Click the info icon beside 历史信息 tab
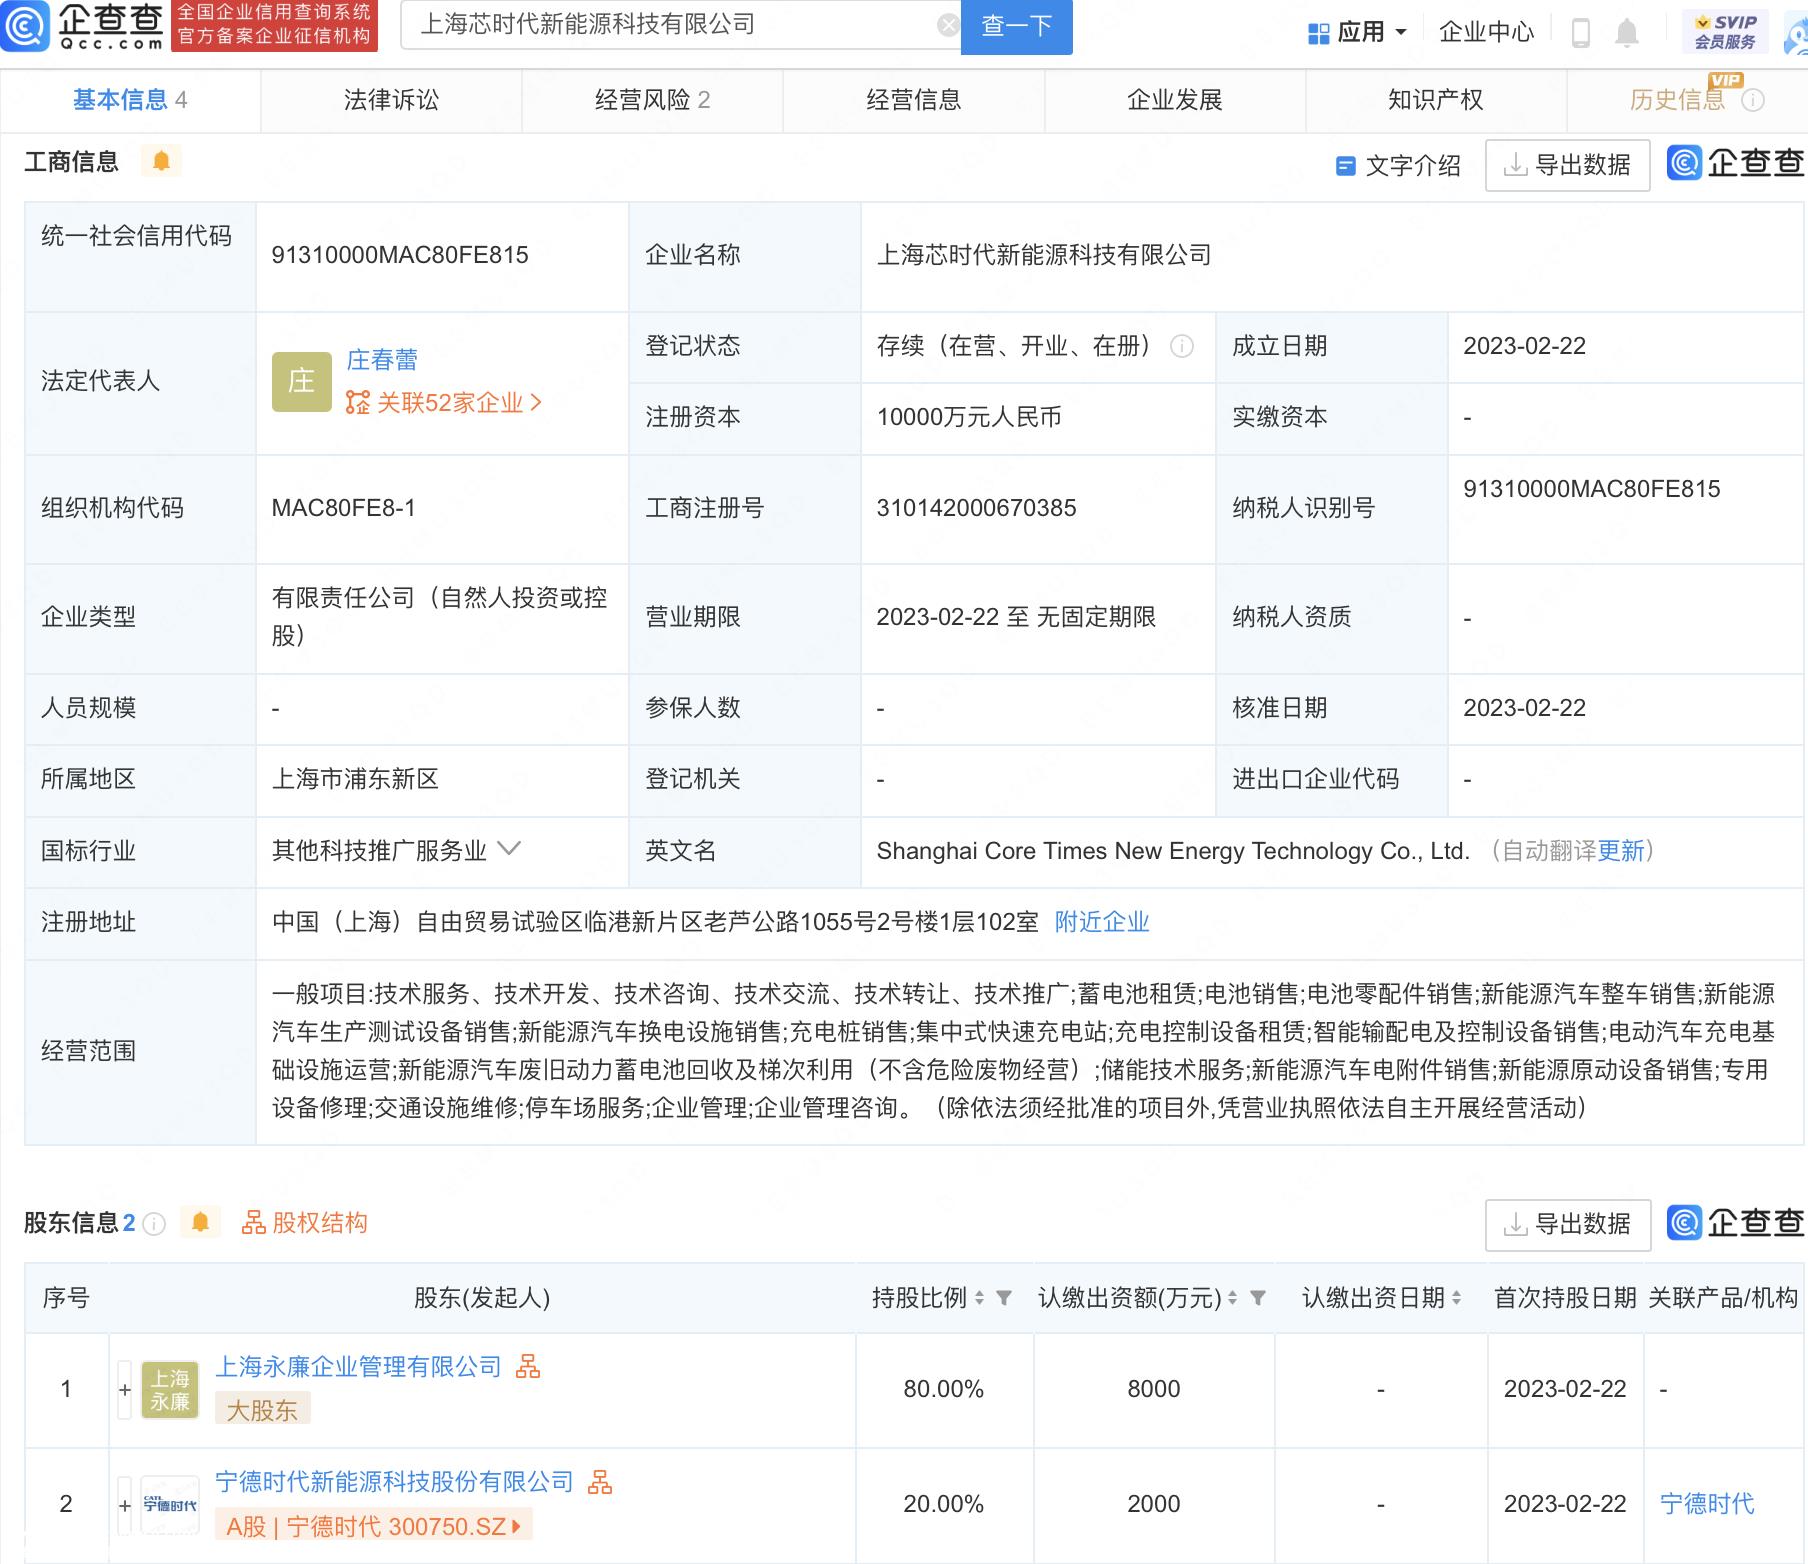 [1753, 100]
